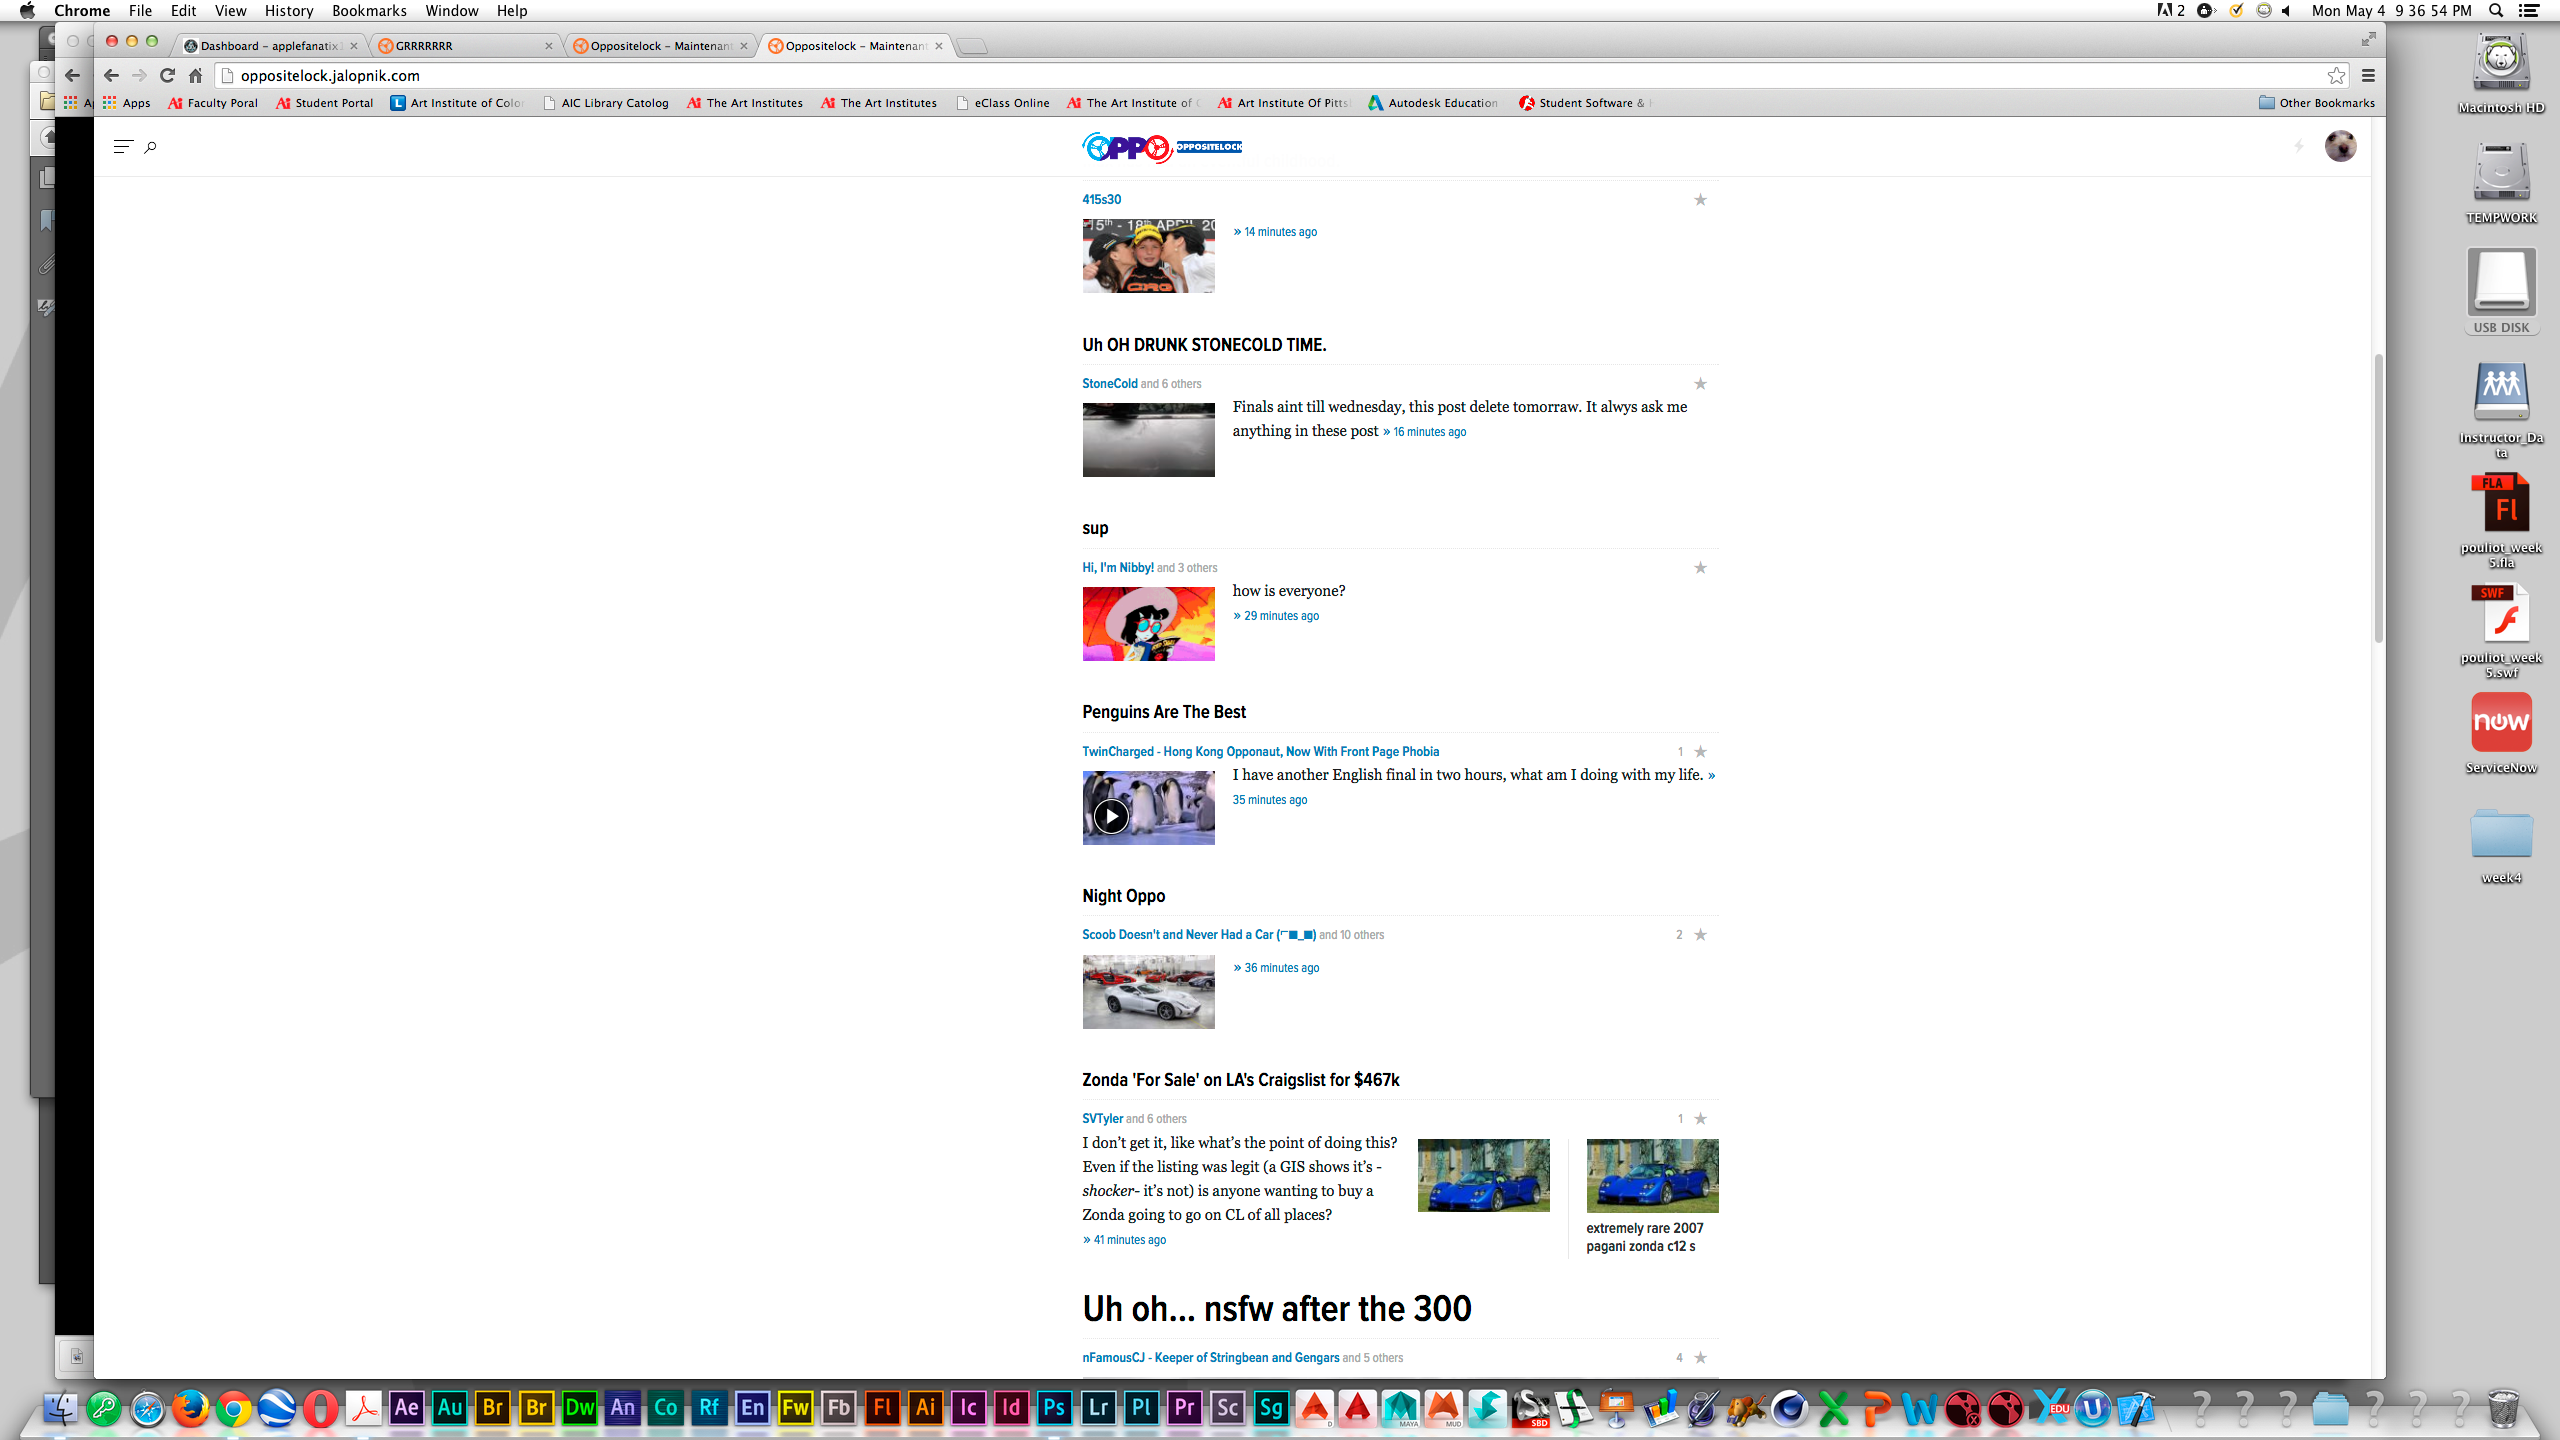Launch Photoshop from the dock
The image size is (2560, 1440).
coord(1054,1408)
